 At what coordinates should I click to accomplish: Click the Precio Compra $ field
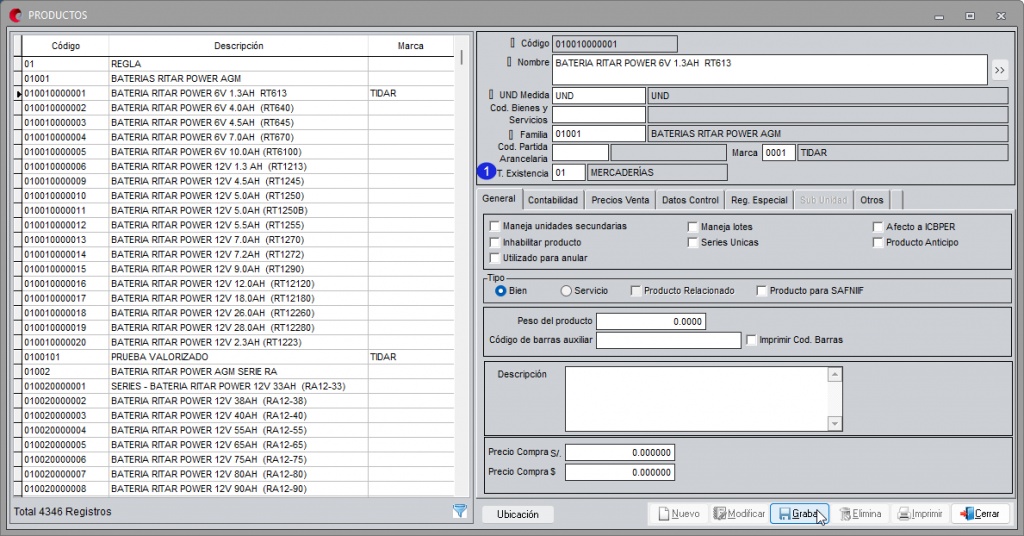point(620,472)
